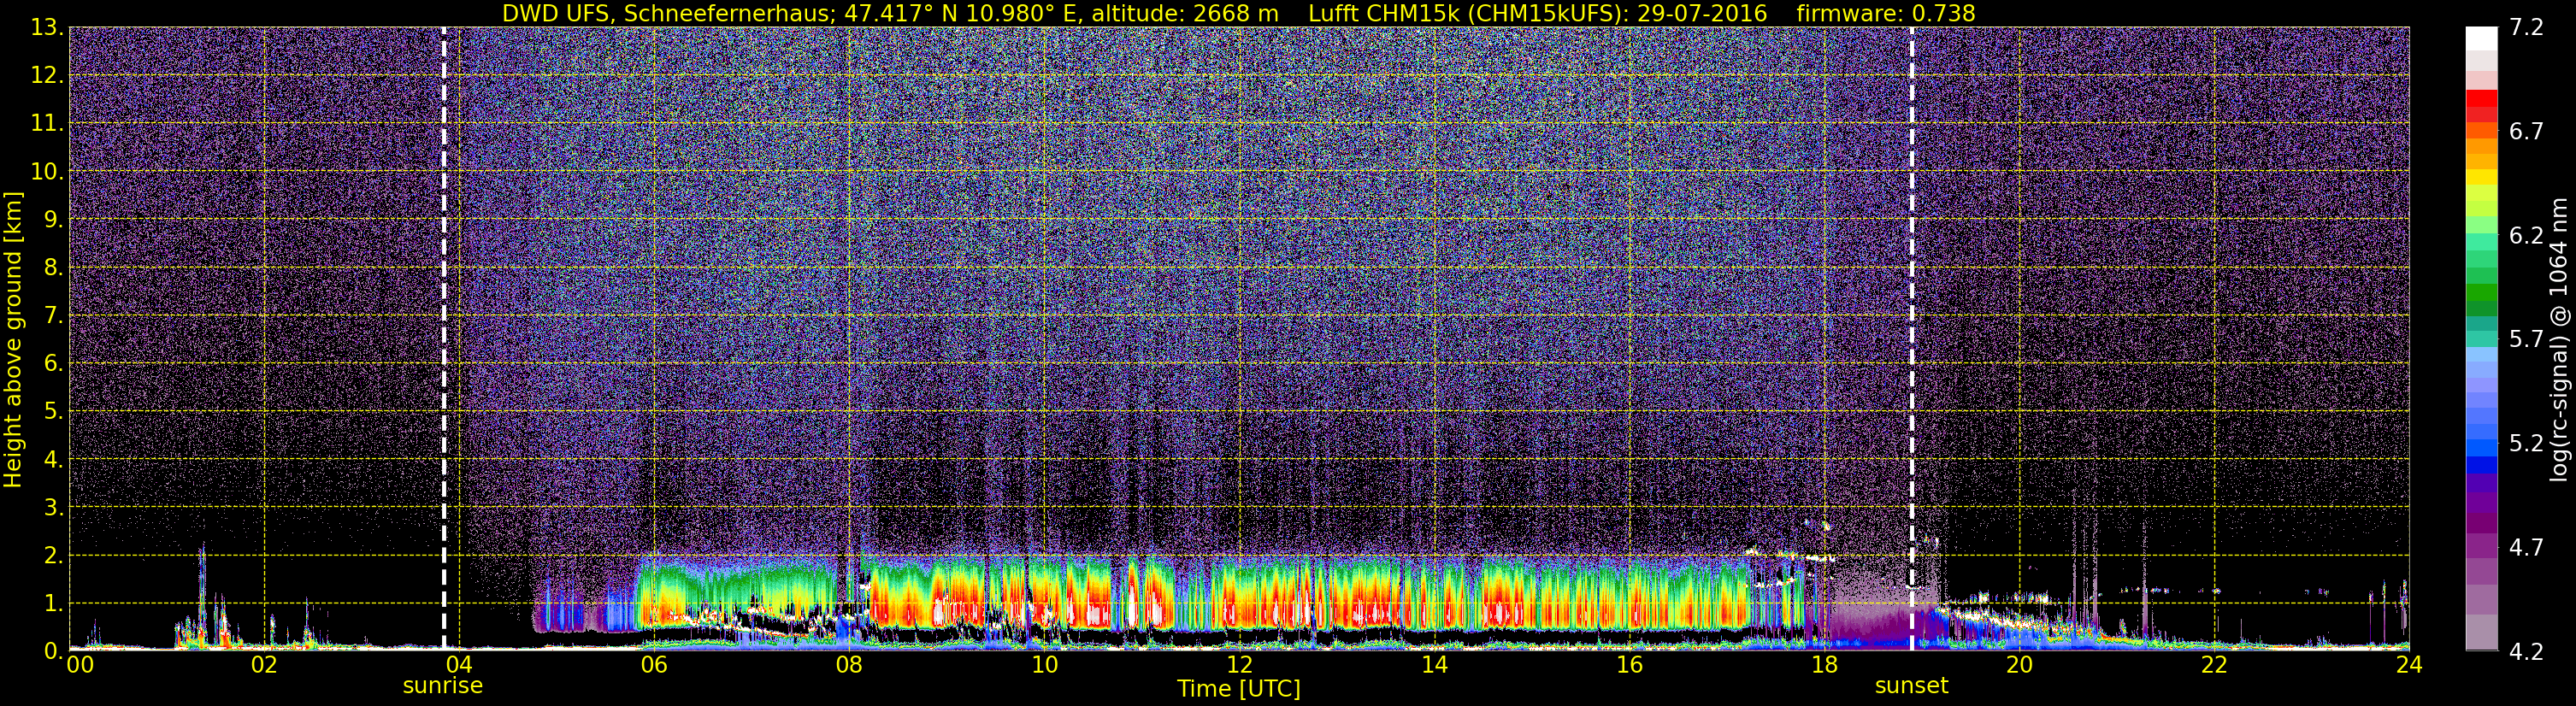Click the time axis label '24'
2576x706 pixels.
point(2409,665)
